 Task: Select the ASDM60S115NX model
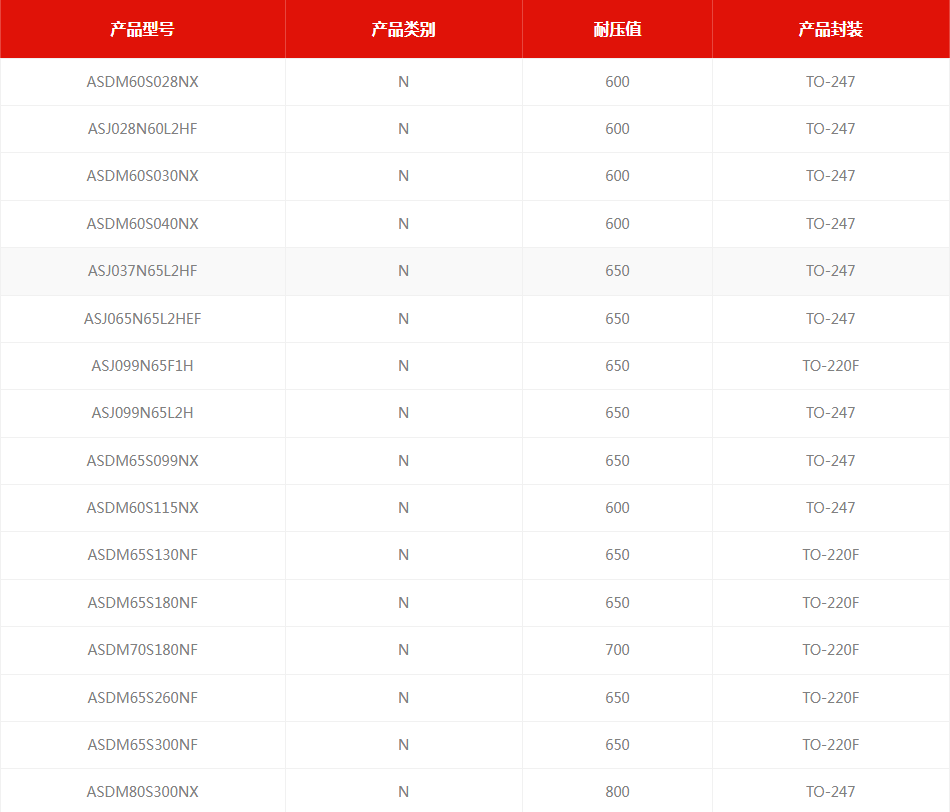click(142, 508)
